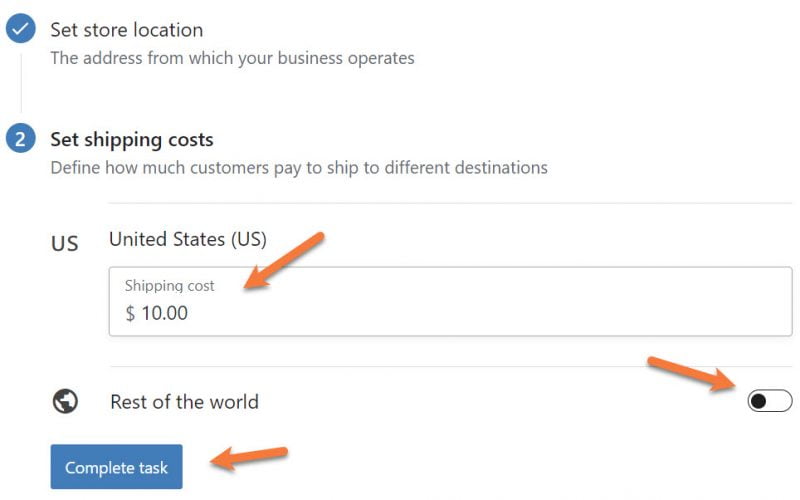Open the Set store location step

(x=126, y=30)
